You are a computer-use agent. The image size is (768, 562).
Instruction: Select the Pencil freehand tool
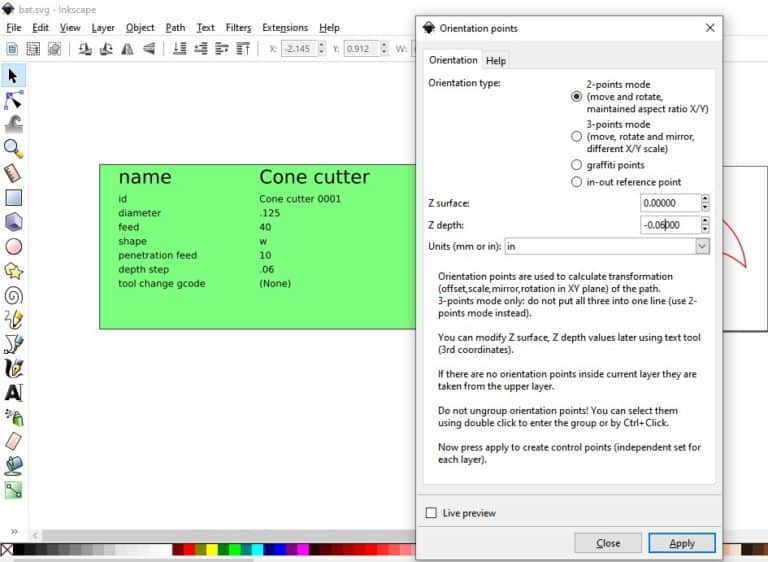coord(13,319)
